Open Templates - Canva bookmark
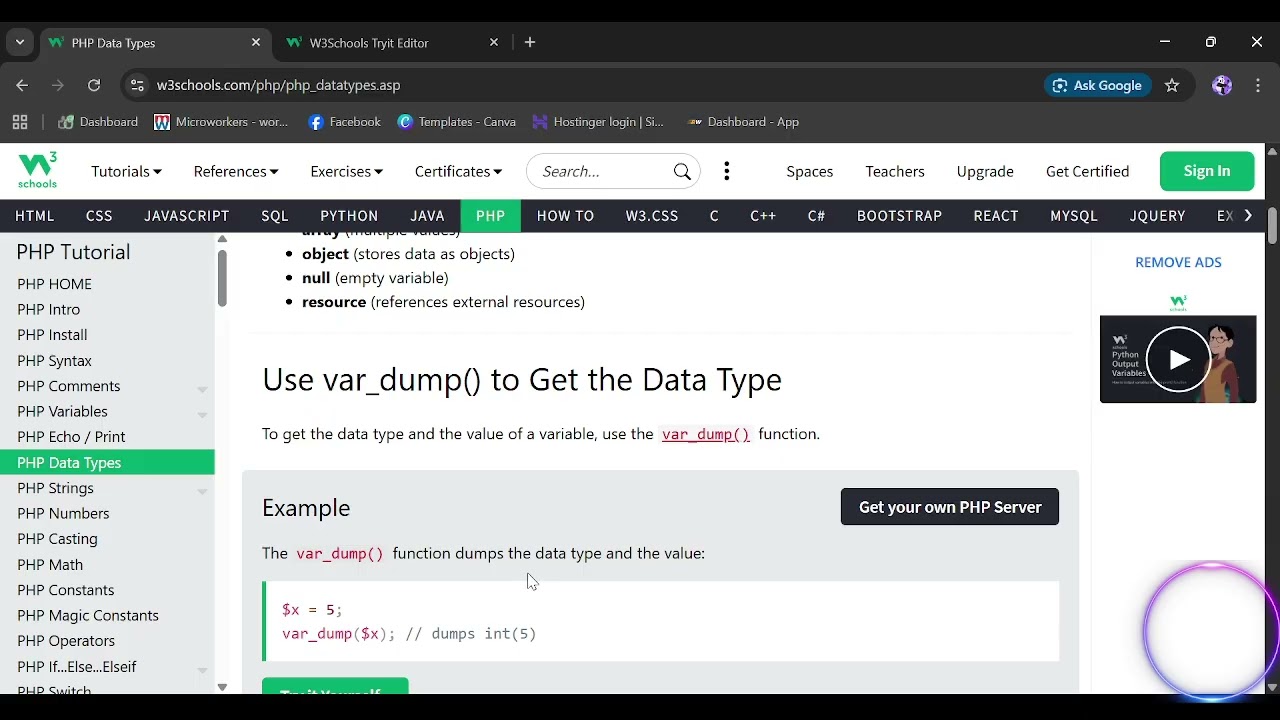The image size is (1280, 720). pos(457,122)
